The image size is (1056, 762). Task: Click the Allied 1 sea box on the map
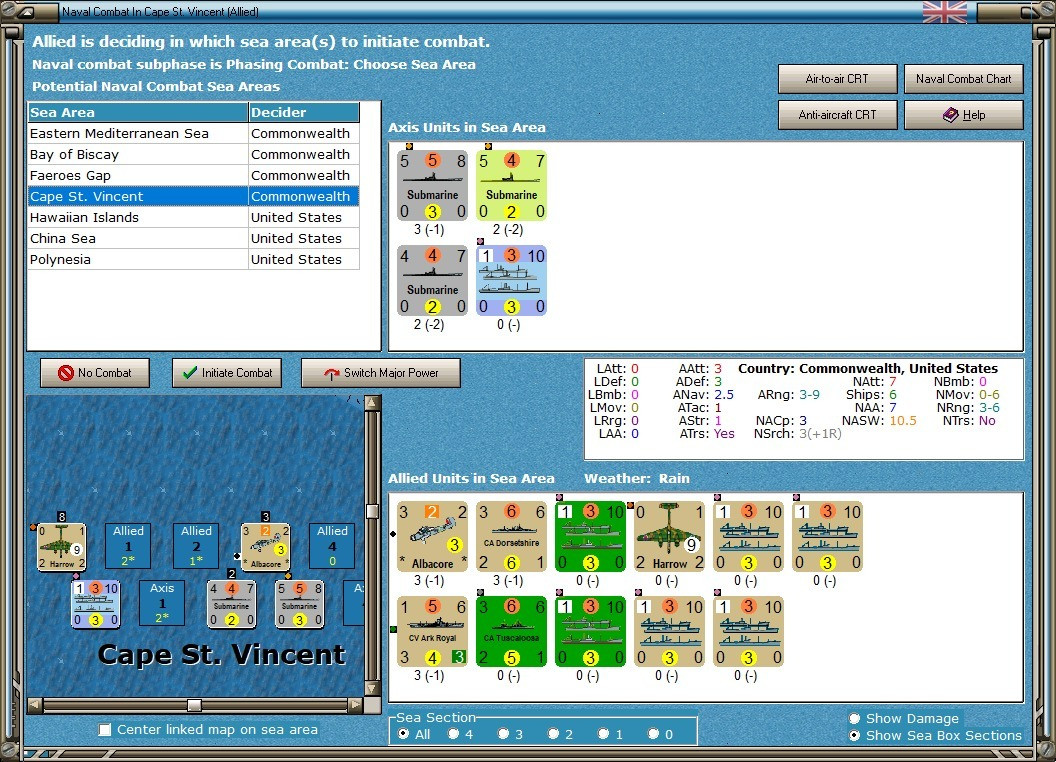point(128,546)
